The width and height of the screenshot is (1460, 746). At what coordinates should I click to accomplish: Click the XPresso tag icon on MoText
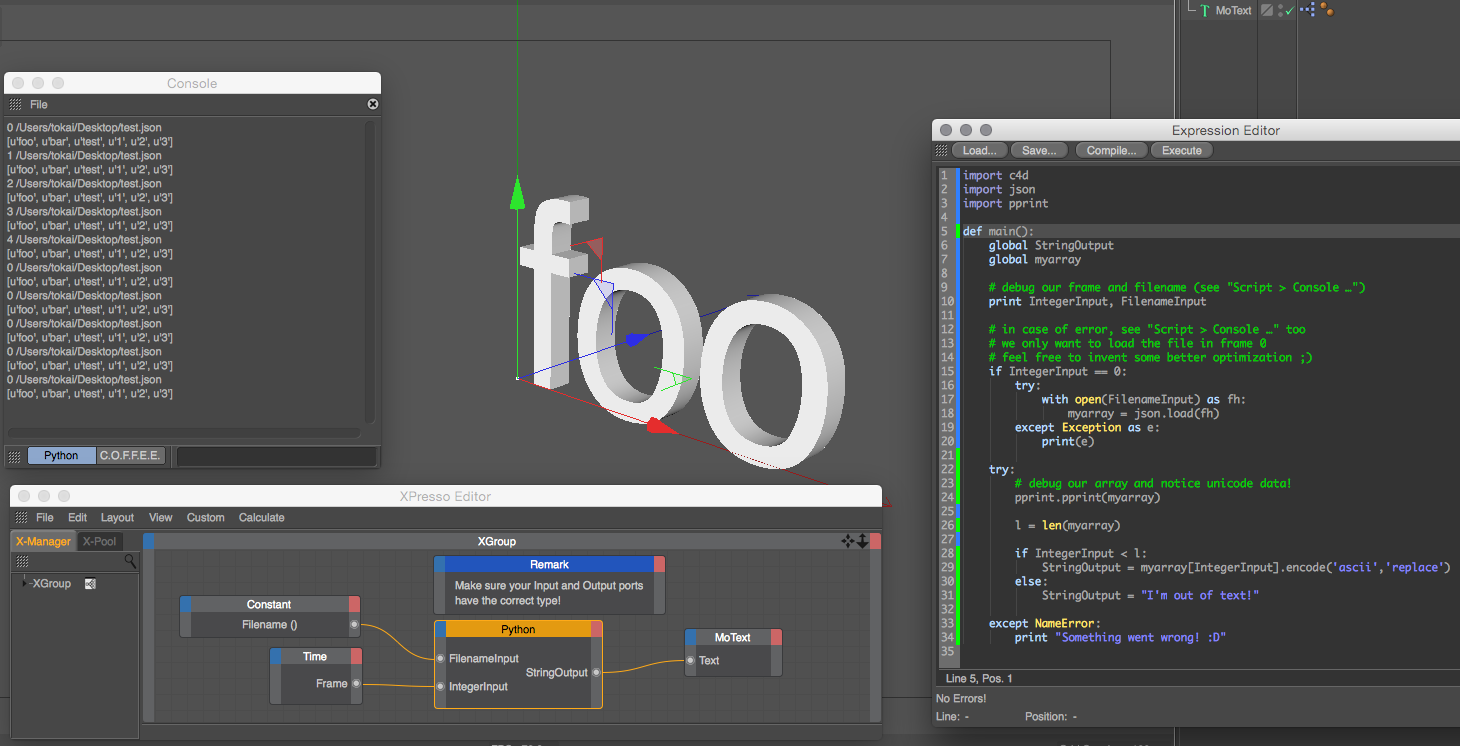click(x=1308, y=9)
